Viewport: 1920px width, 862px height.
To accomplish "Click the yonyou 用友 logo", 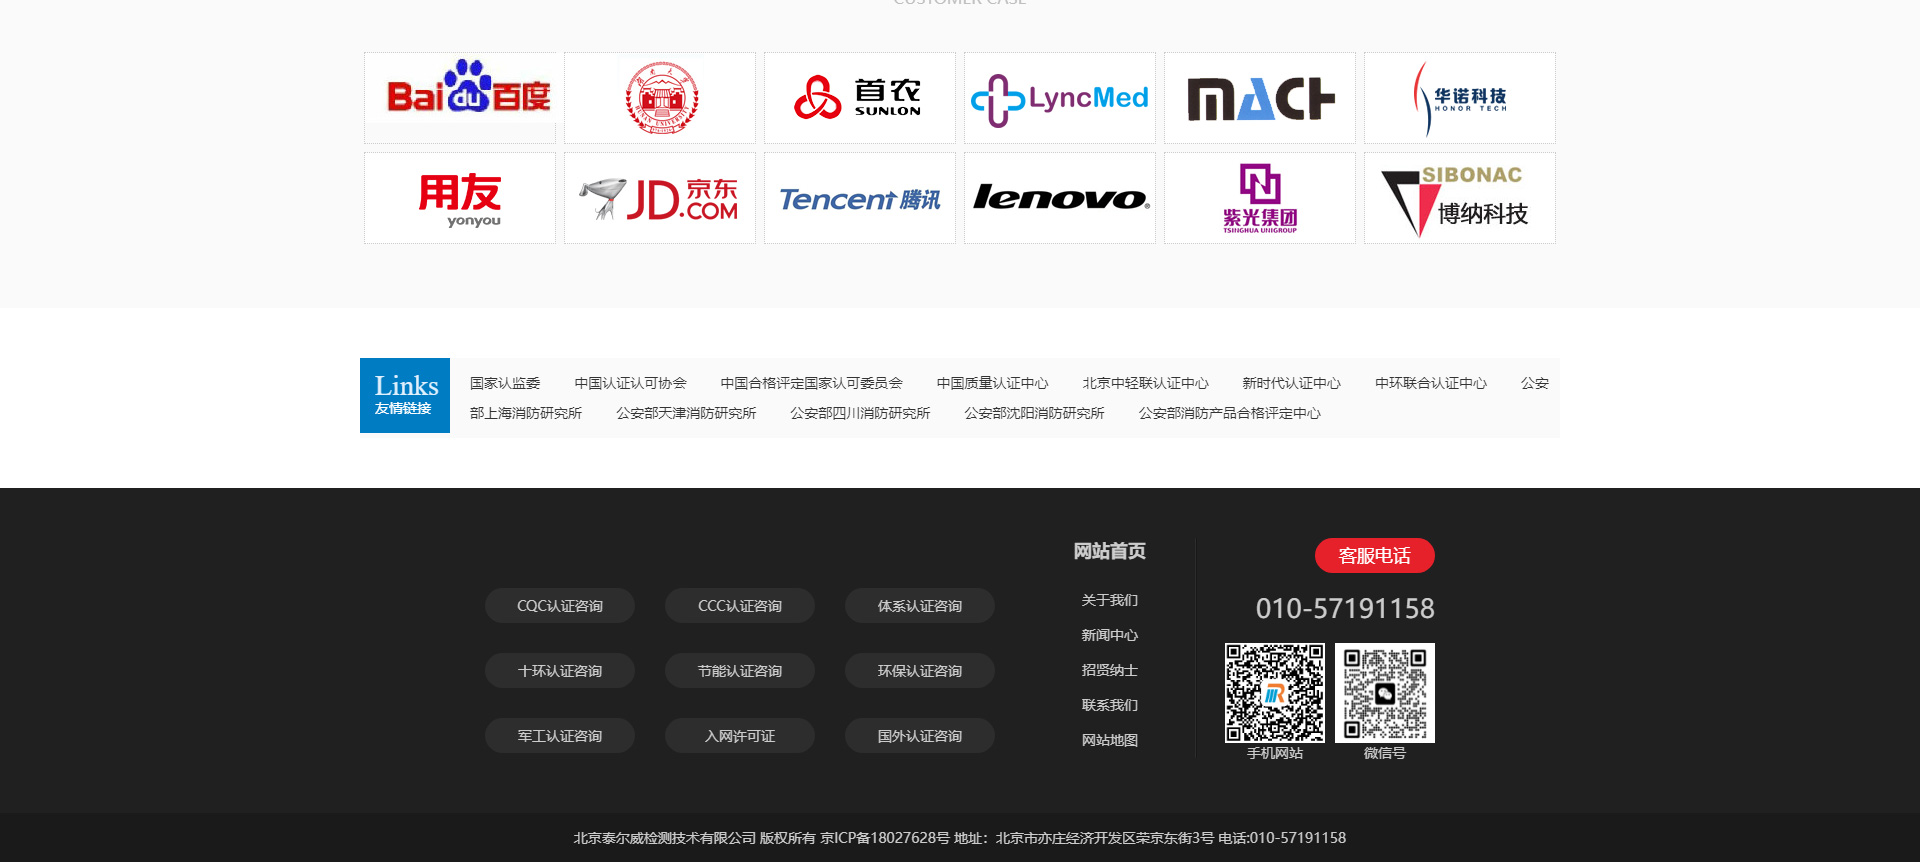I will [x=460, y=198].
